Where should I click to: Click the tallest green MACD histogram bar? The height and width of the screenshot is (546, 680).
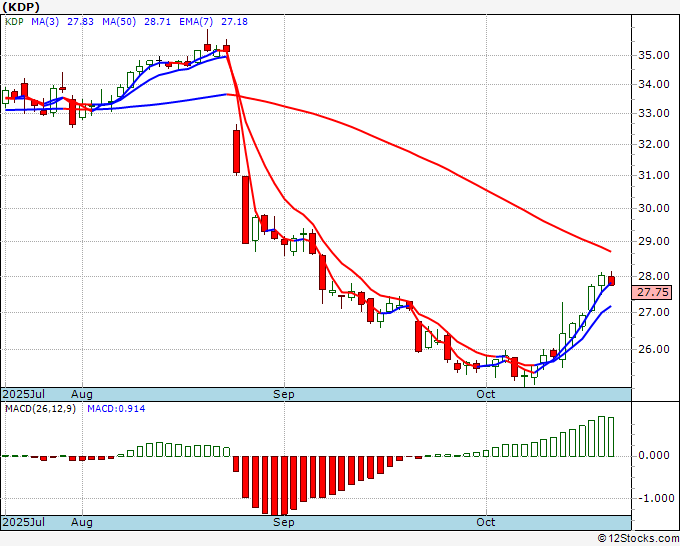click(602, 436)
